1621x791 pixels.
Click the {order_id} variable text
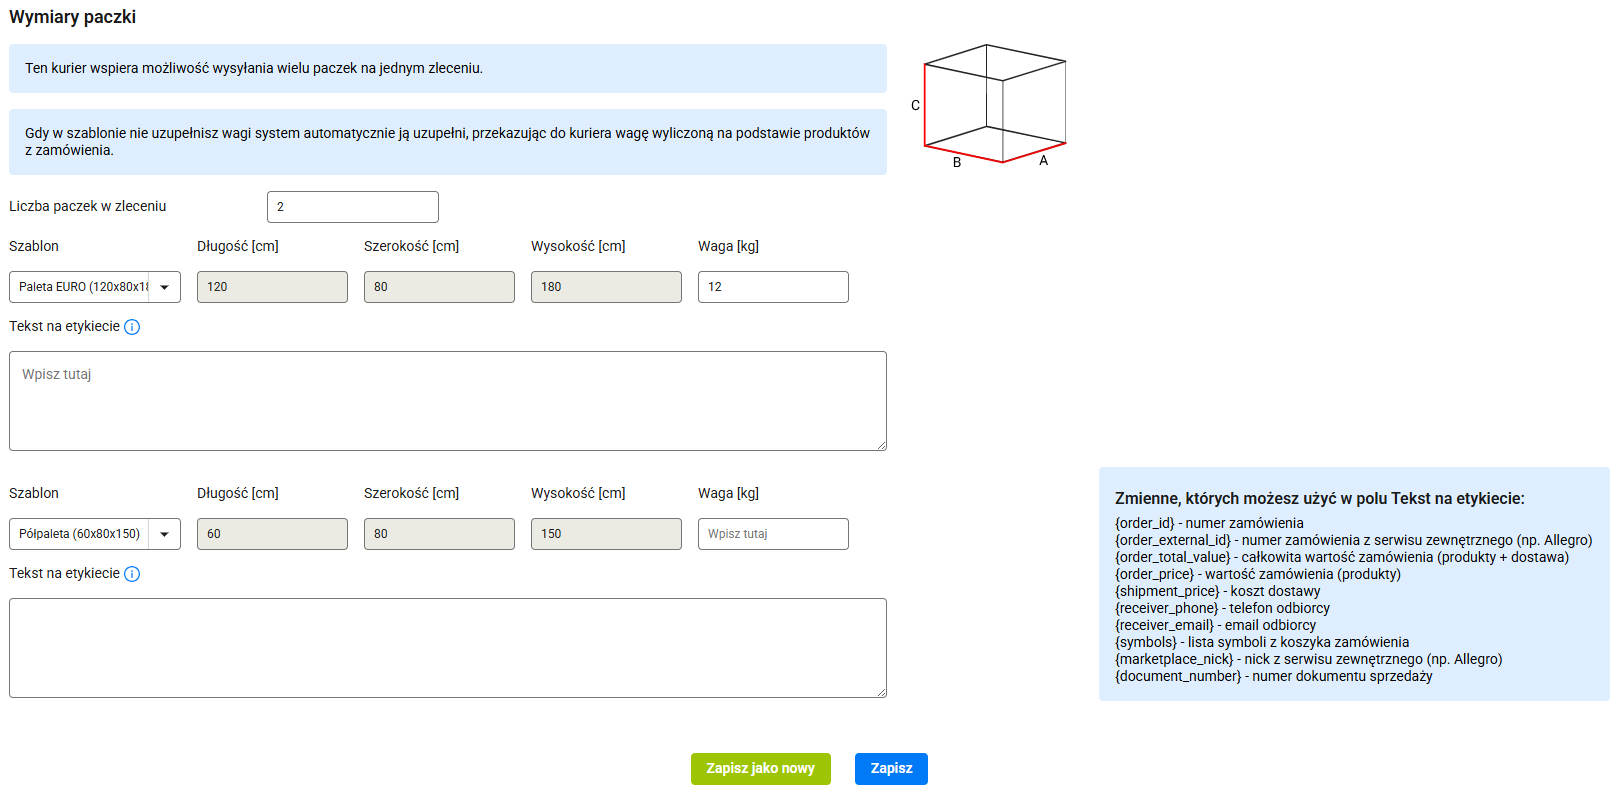tap(1145, 523)
